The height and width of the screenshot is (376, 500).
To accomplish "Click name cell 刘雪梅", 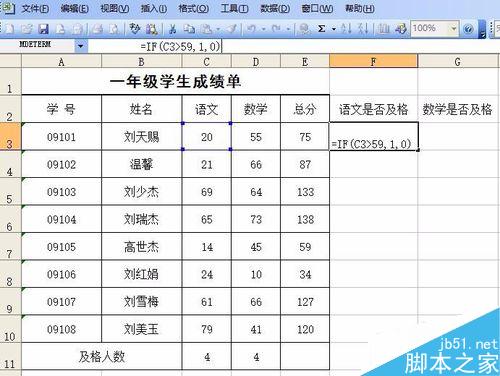I will click(x=141, y=302).
